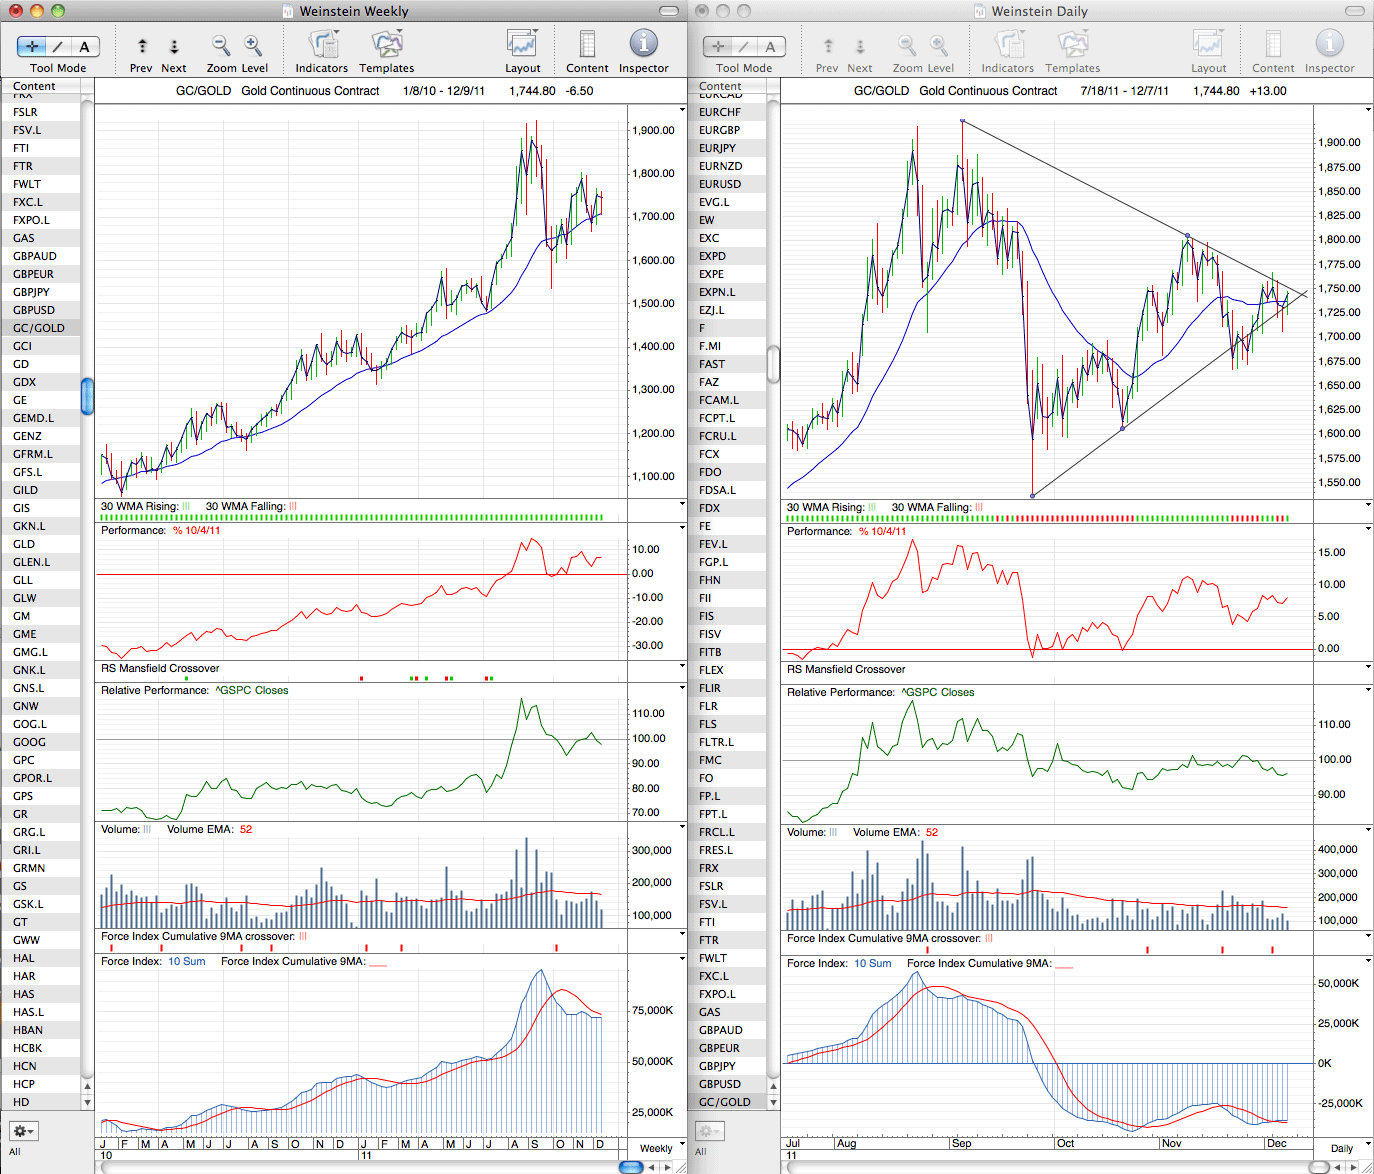Zoom out chart in Weinstein Daily

907,46
